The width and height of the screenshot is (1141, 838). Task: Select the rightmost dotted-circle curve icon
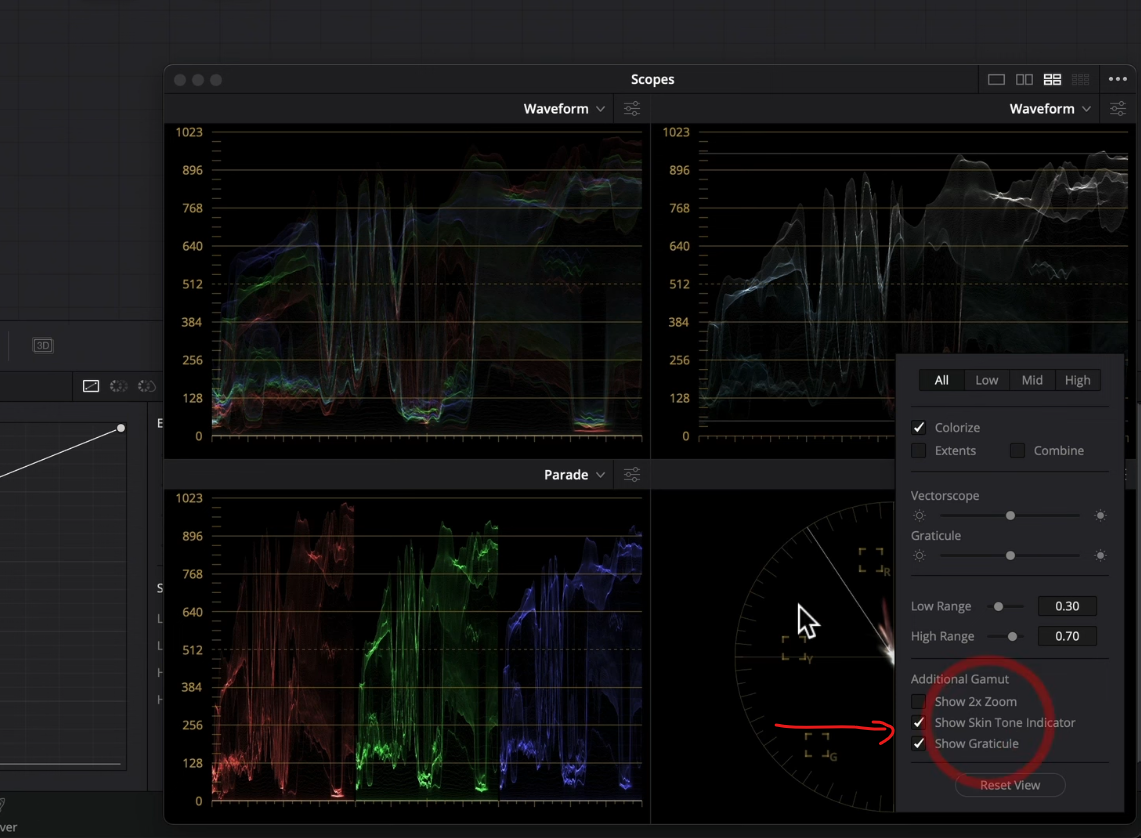pyautogui.click(x=146, y=386)
